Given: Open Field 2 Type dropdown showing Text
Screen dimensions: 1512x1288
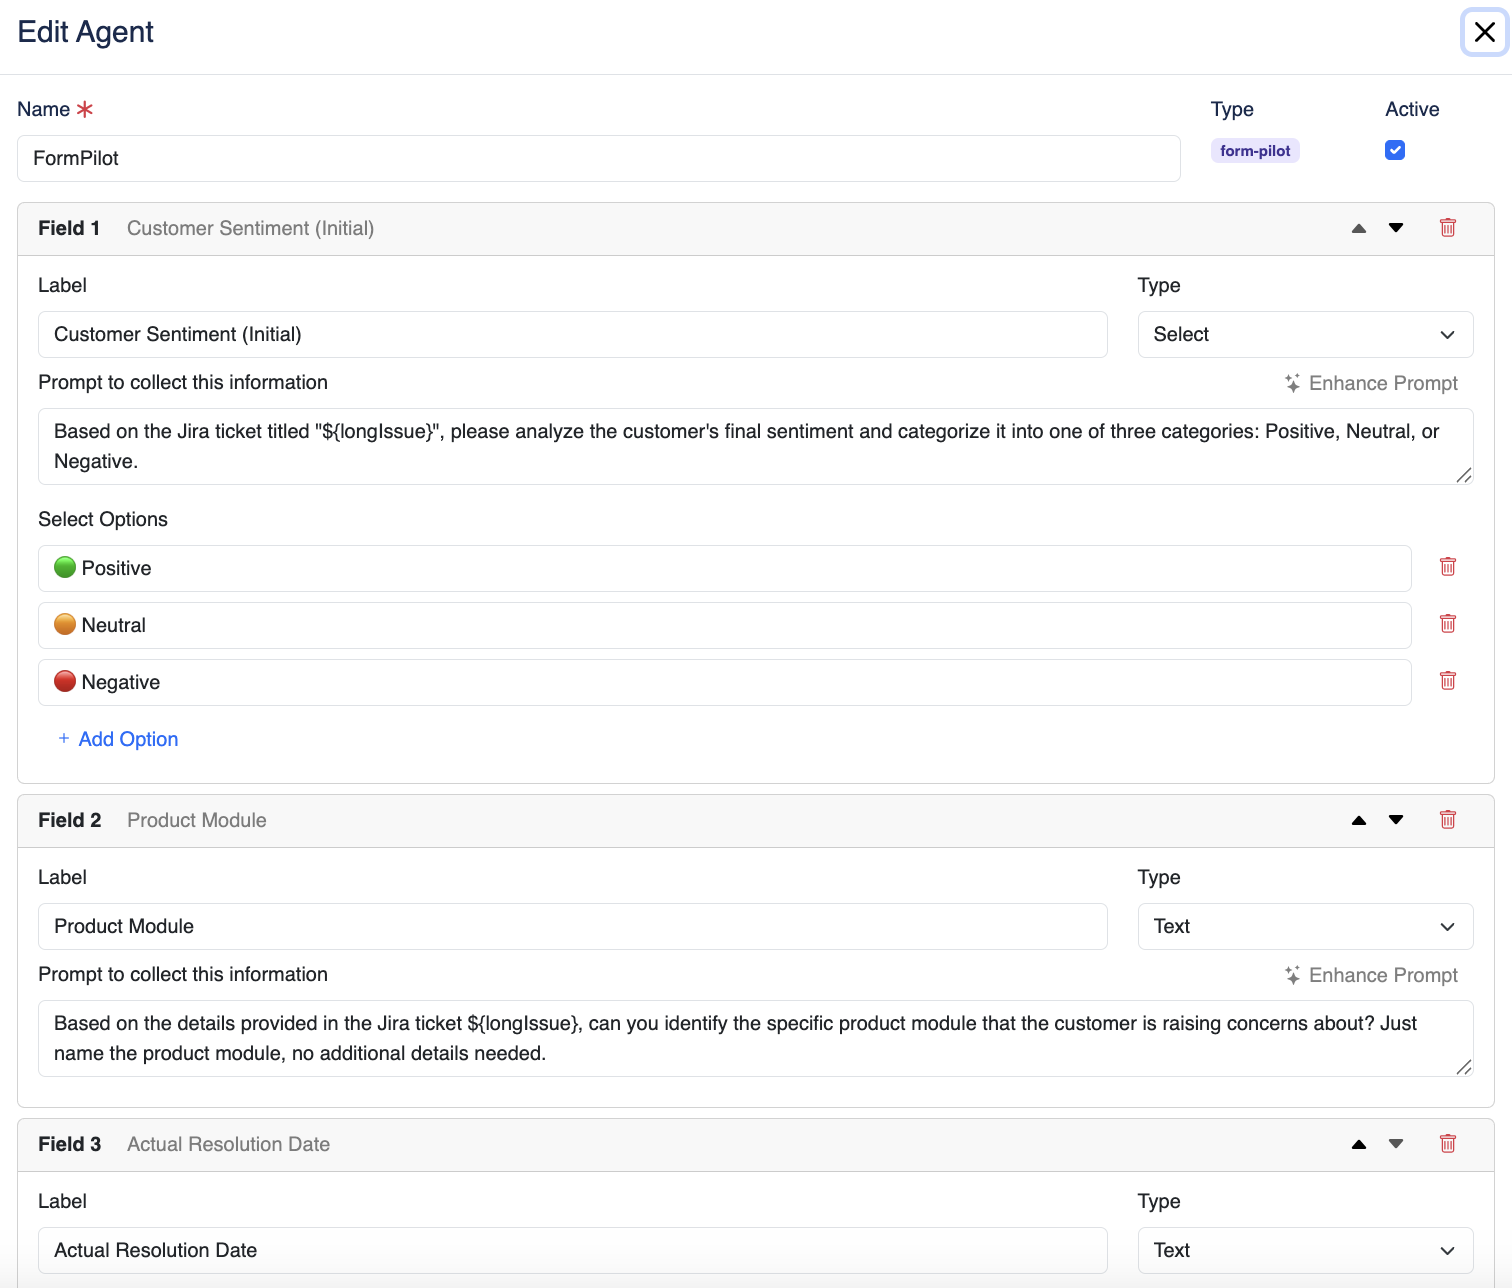Looking at the screenshot, I should pos(1304,926).
